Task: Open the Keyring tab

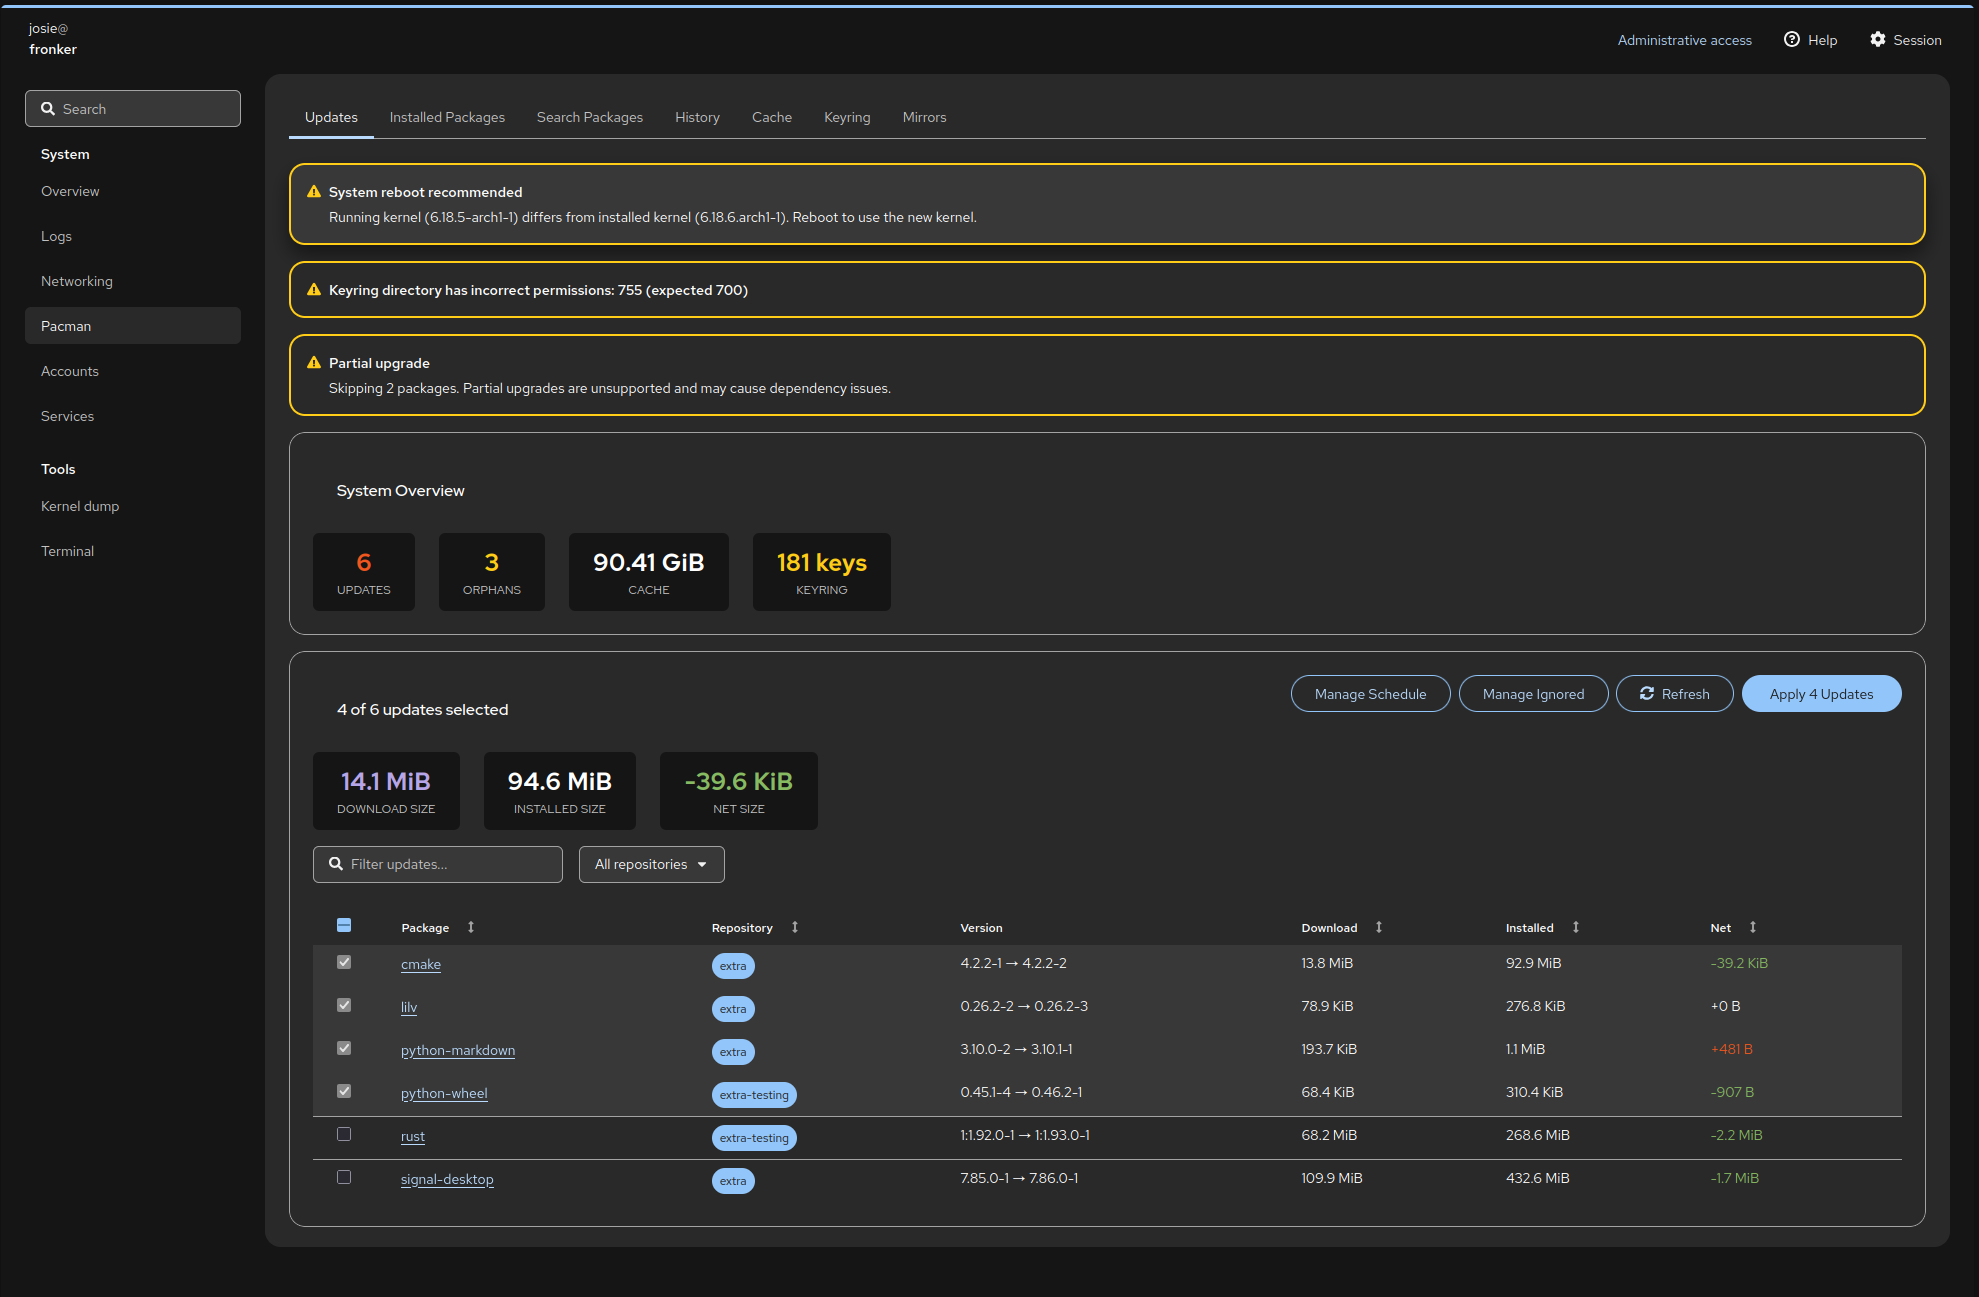Action: click(x=846, y=118)
